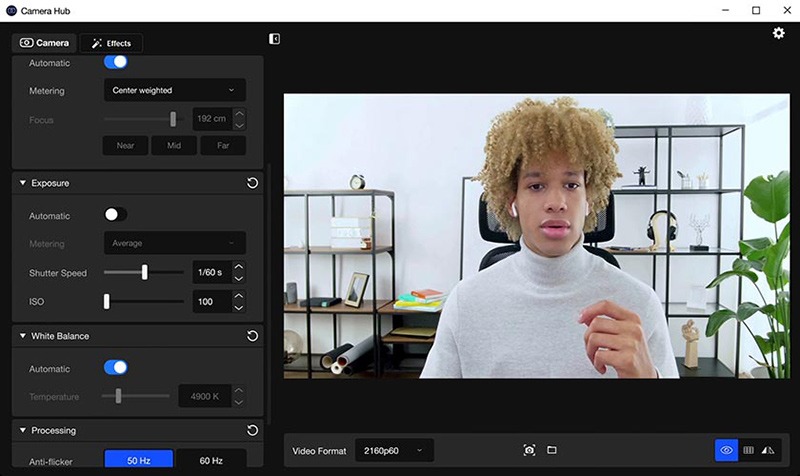The width and height of the screenshot is (800, 476).
Task: Set anti-flicker to 60 Hz
Action: (211, 460)
